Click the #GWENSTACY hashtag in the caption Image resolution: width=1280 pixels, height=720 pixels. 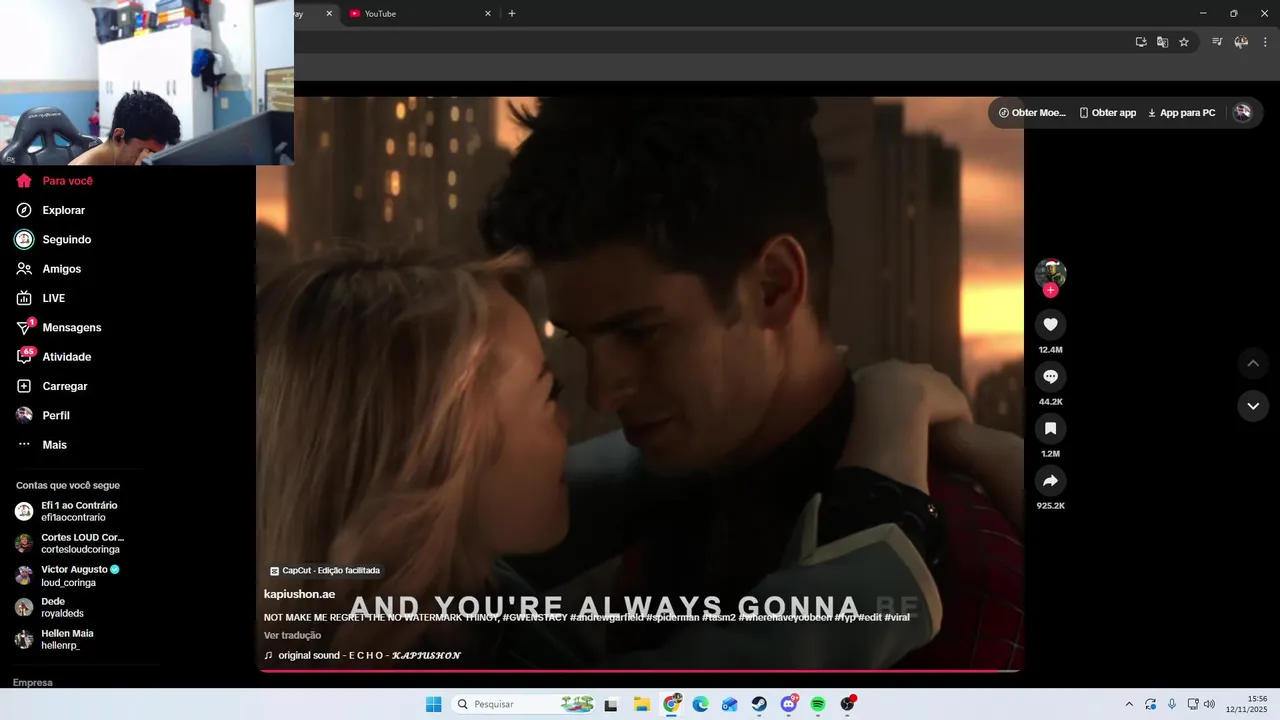pyautogui.click(x=535, y=618)
